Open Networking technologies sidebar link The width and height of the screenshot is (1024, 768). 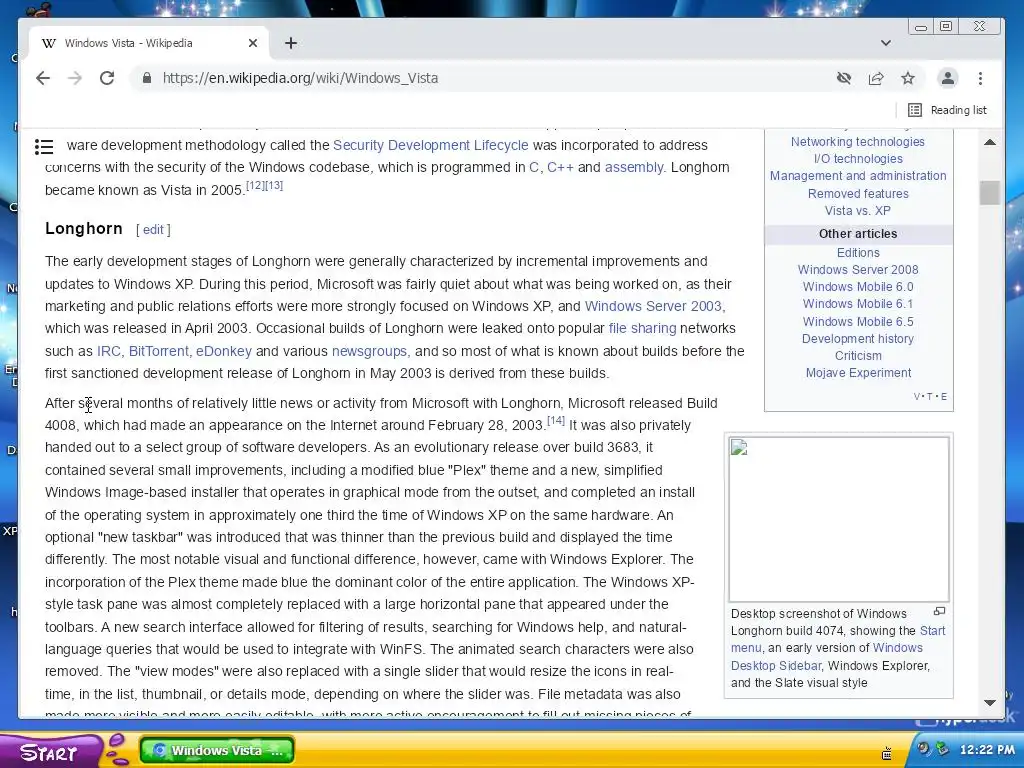tap(857, 142)
